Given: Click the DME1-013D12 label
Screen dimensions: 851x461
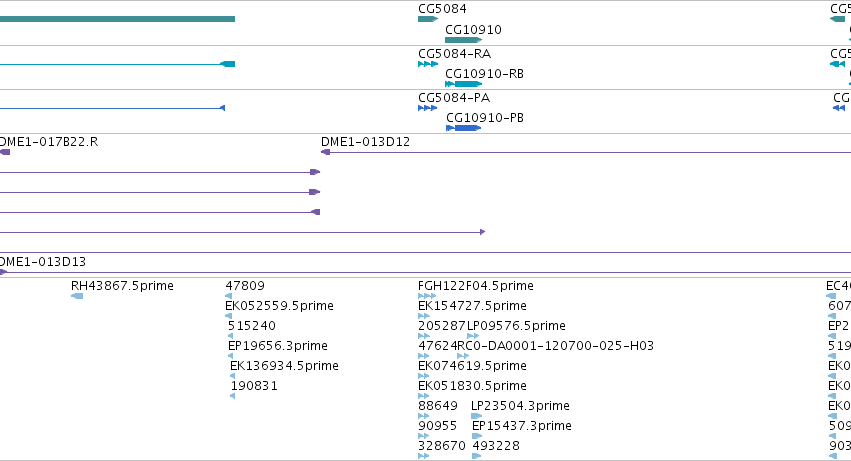Looking at the screenshot, I should click(x=365, y=142).
